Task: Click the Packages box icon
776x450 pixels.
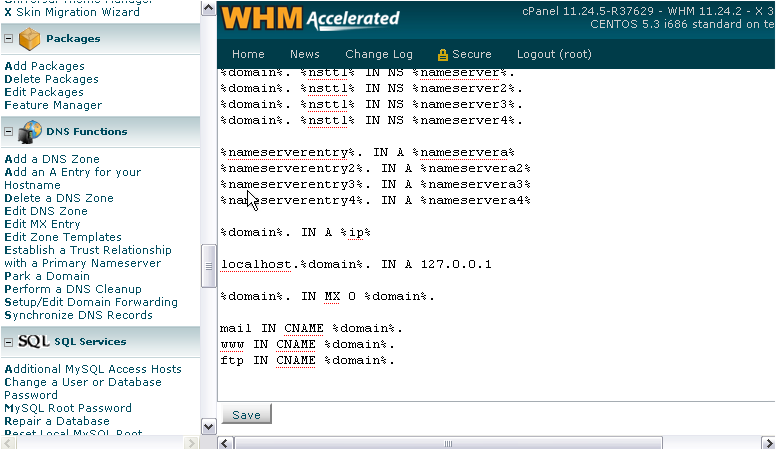Action: click(x=30, y=39)
